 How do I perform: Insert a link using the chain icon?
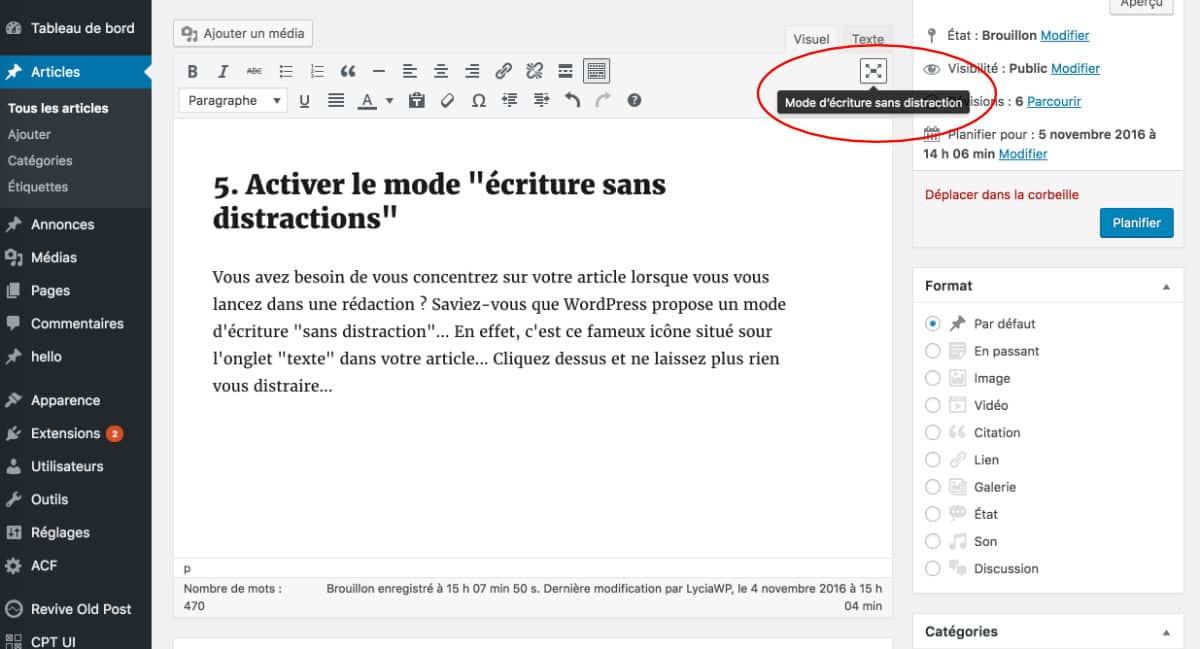[x=503, y=71]
